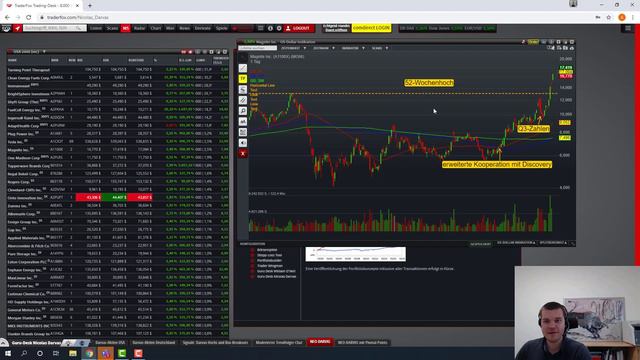Click the 52-Wochenhoch chart annotation label

(x=429, y=83)
